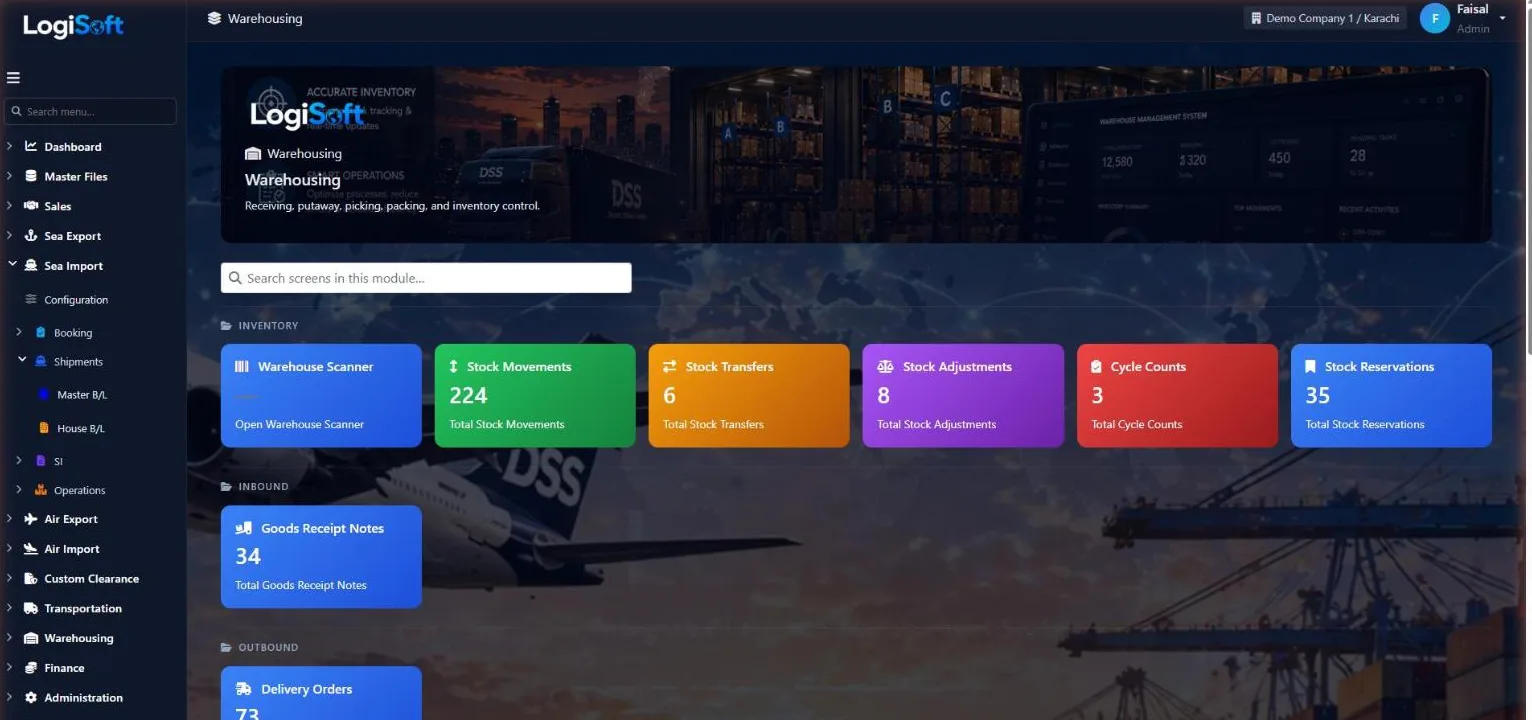Click Open Warehouse Scanner link
The image size is (1532, 720).
tap(299, 424)
